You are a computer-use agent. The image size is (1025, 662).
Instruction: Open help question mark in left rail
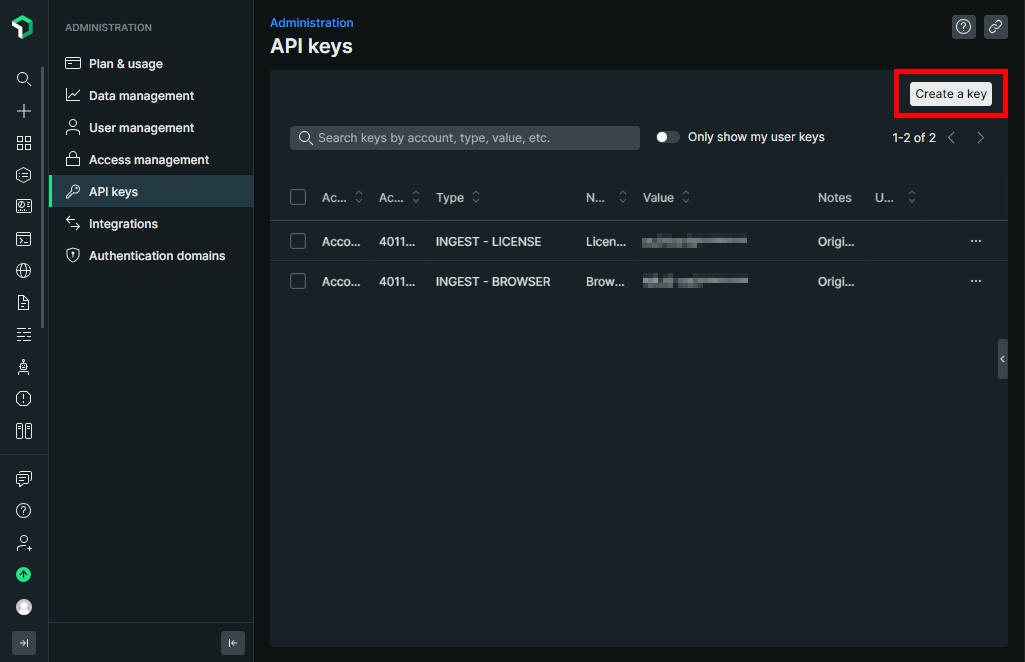click(24, 511)
